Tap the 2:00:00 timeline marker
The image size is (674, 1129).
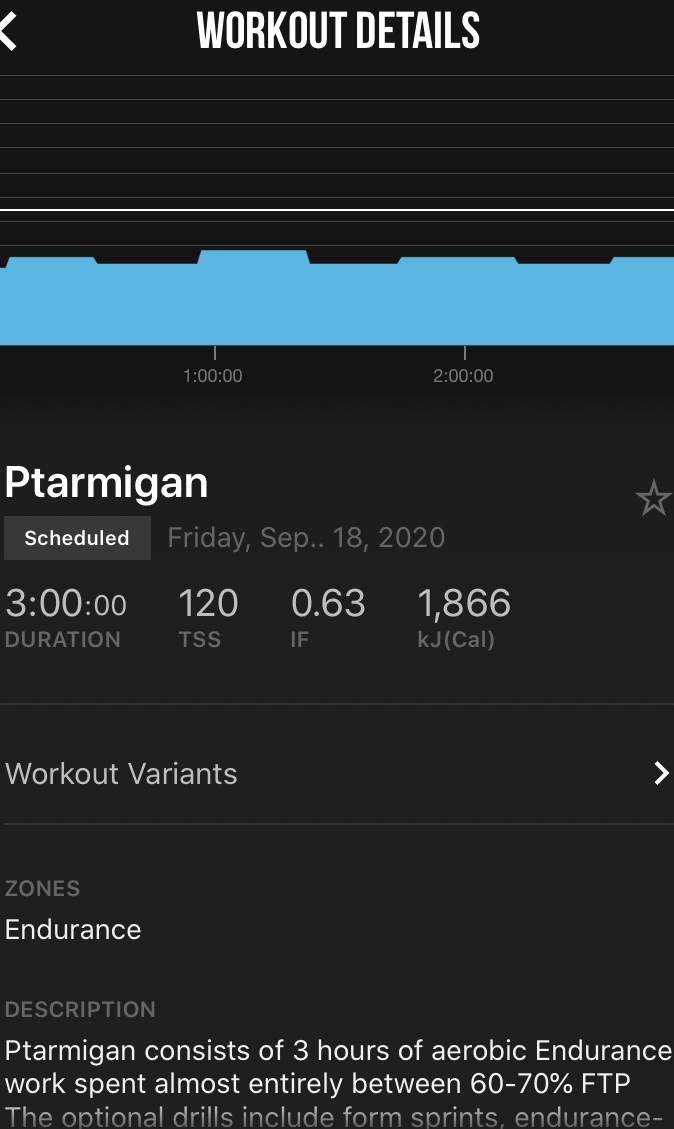(463, 376)
